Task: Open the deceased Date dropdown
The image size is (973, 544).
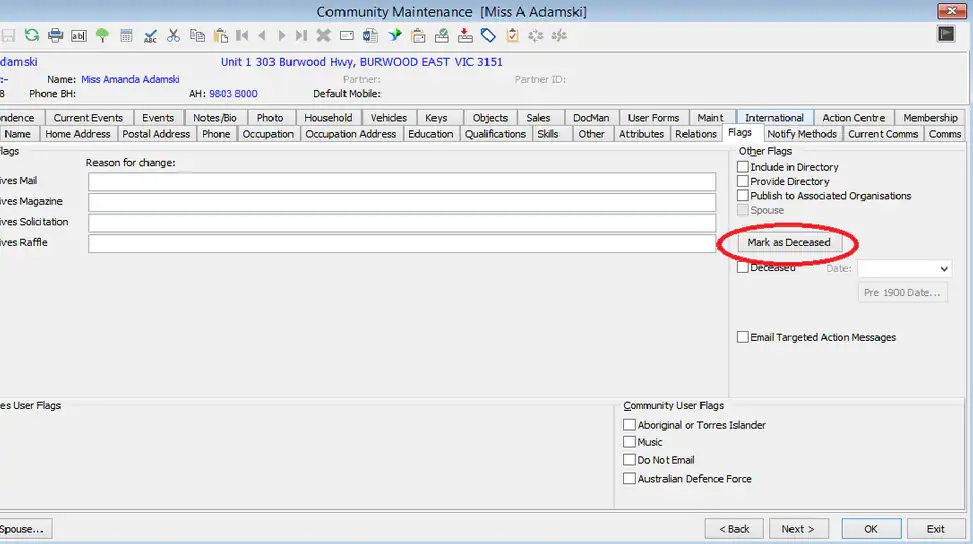Action: 943,269
